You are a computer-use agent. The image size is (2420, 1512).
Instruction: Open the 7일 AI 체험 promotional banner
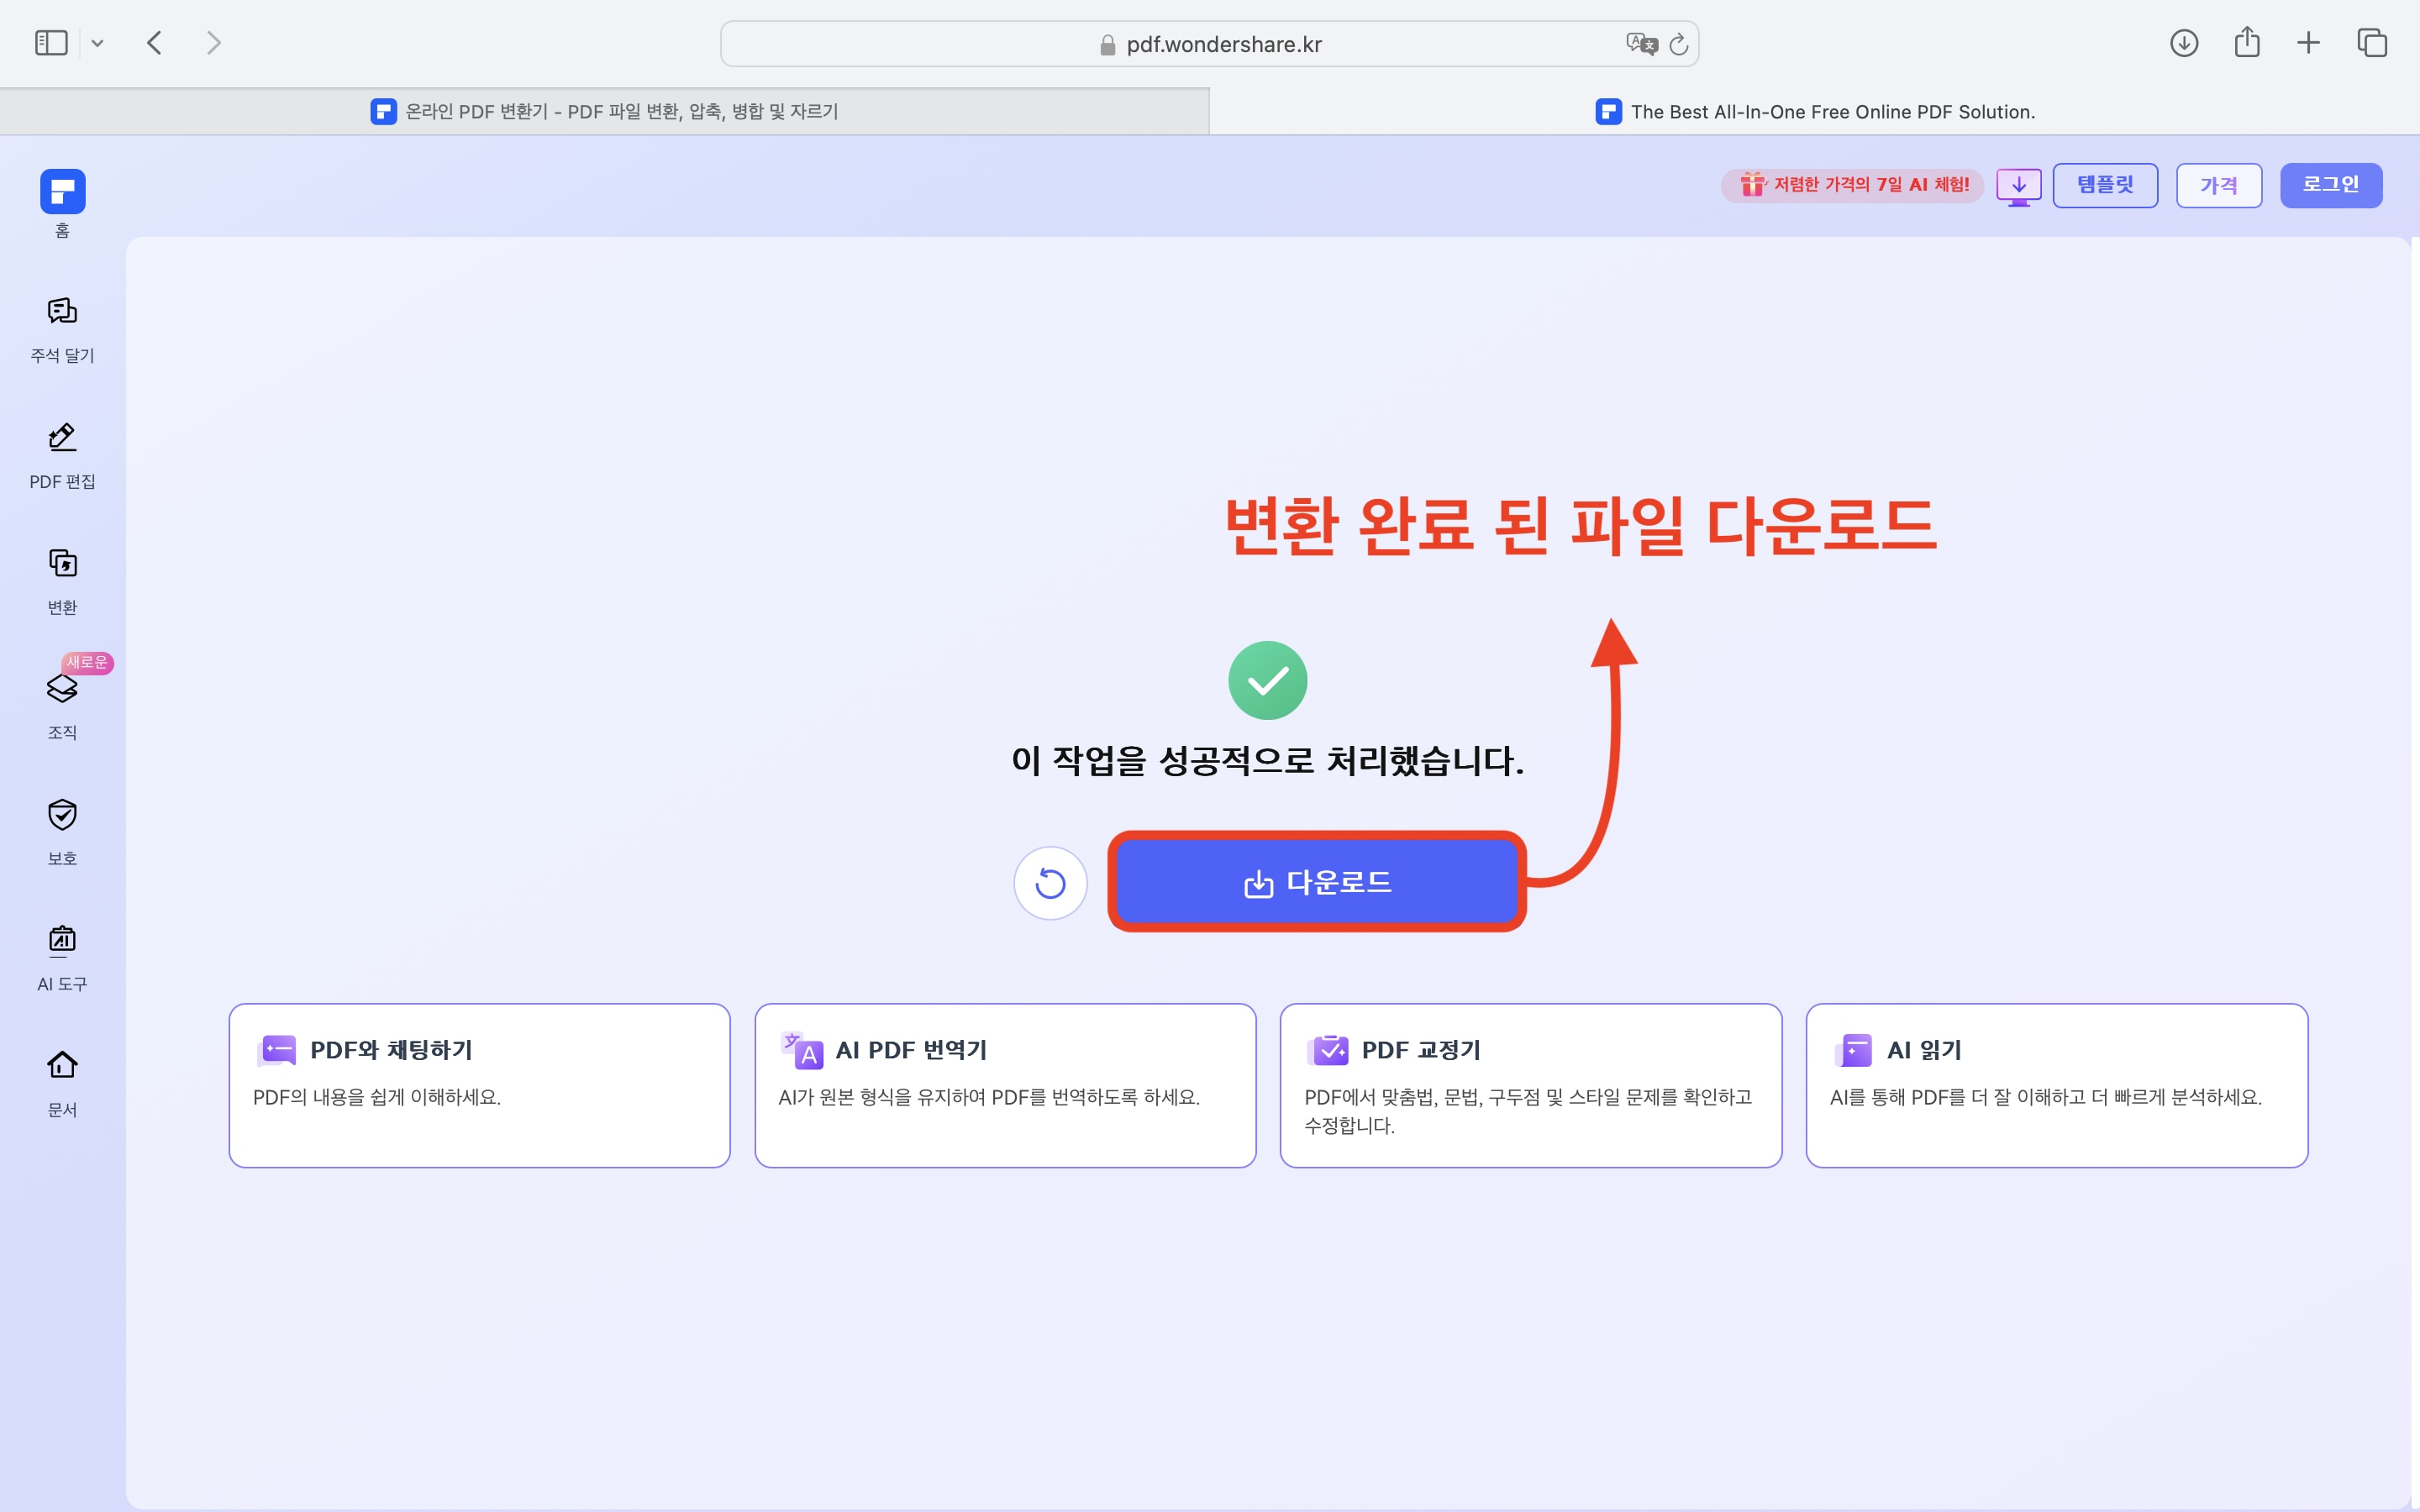[x=1851, y=185]
